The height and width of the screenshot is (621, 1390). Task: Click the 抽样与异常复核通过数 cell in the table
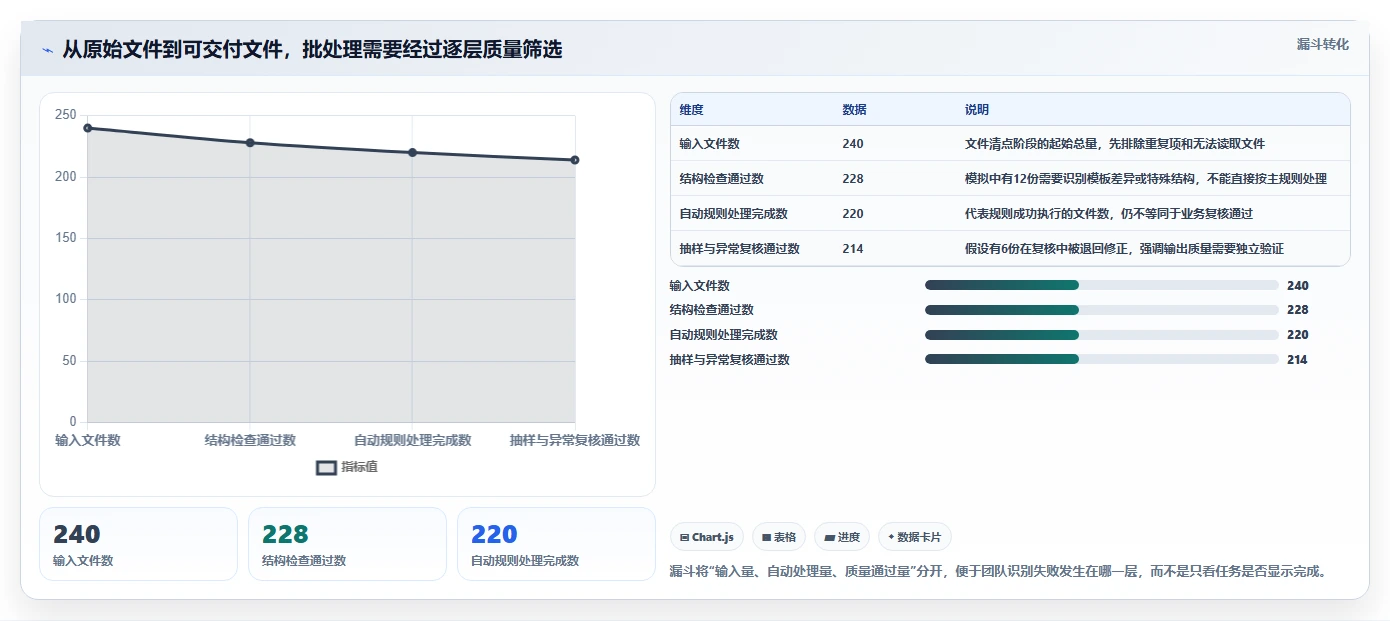click(x=739, y=249)
